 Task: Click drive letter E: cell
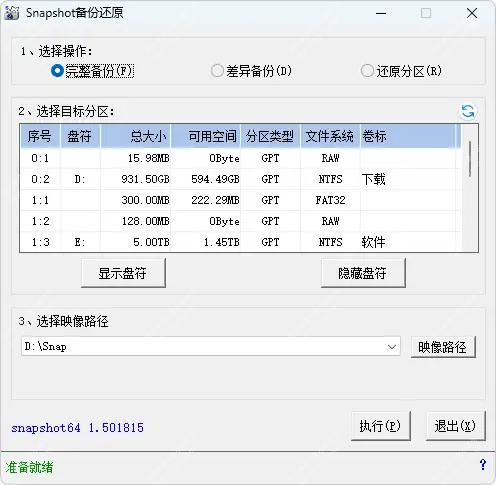[80, 242]
